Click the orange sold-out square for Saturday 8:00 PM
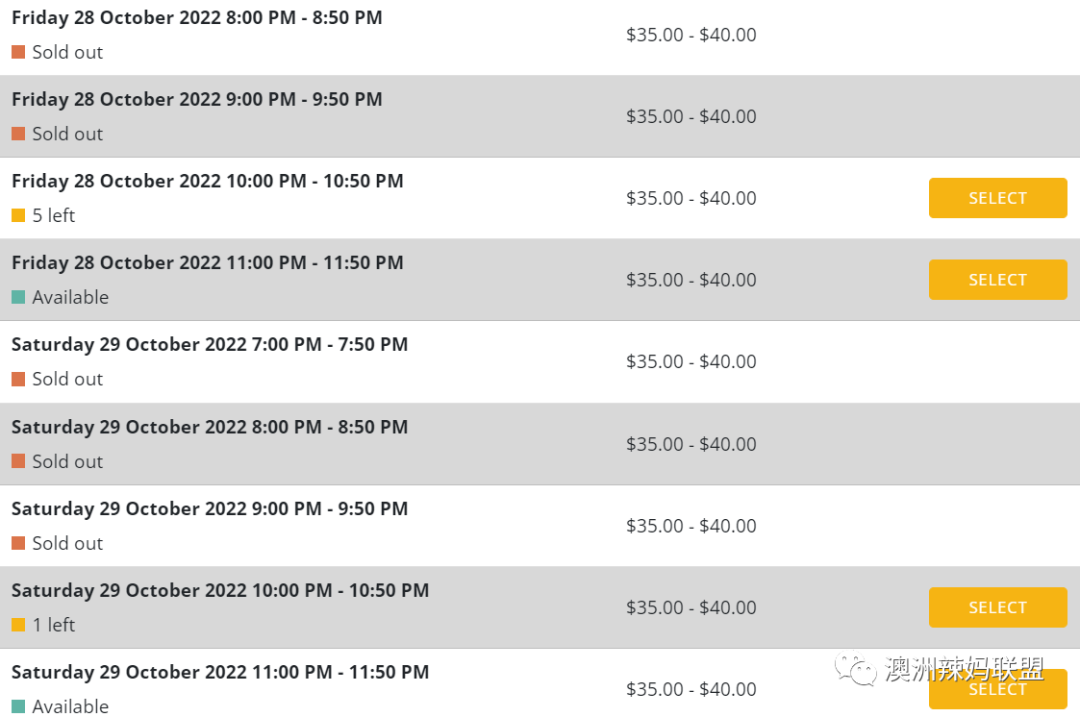The image size is (1080, 717). [x=19, y=461]
